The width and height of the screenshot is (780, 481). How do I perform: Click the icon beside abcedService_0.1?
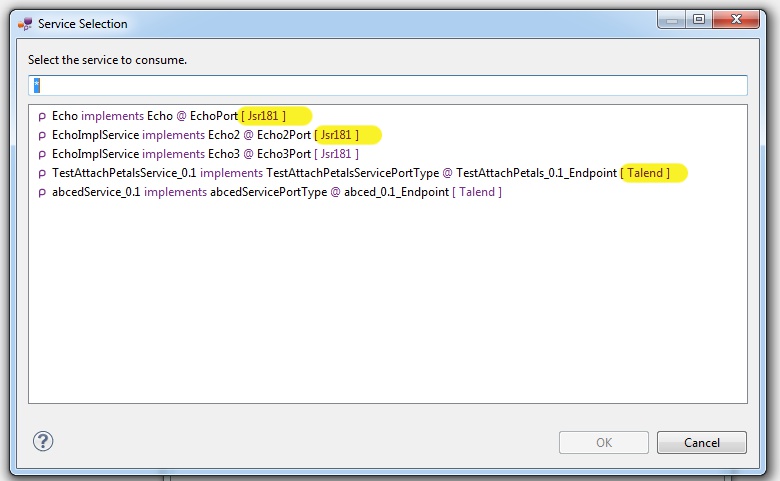pos(42,192)
